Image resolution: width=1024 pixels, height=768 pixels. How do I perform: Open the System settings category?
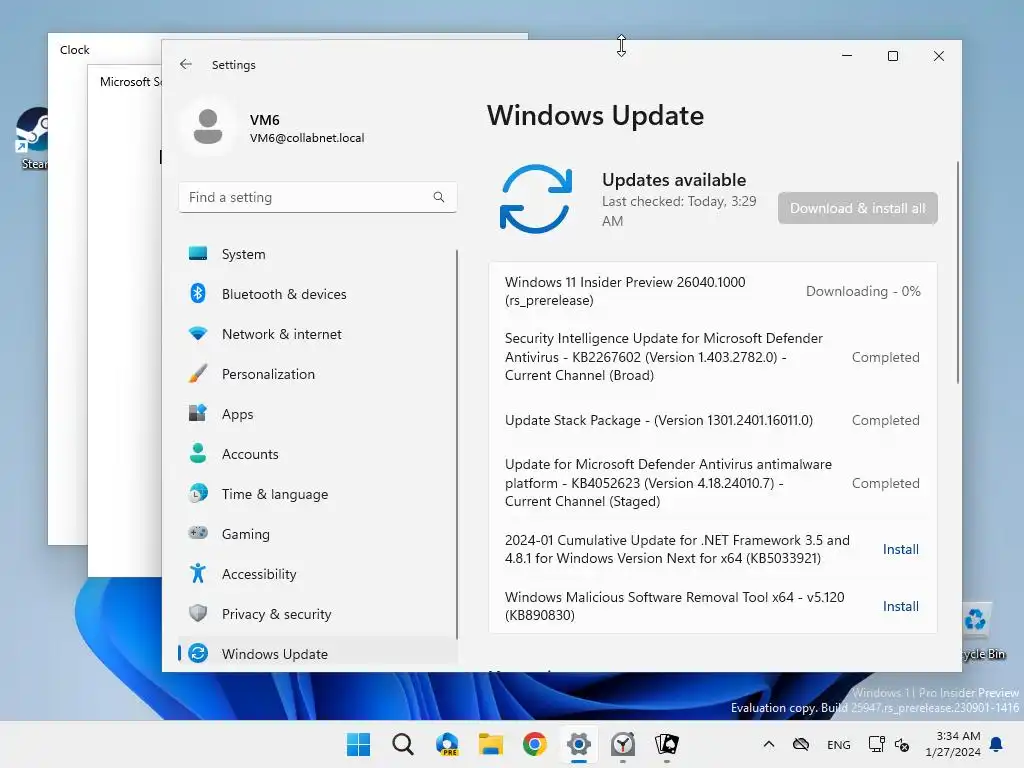click(317, 254)
